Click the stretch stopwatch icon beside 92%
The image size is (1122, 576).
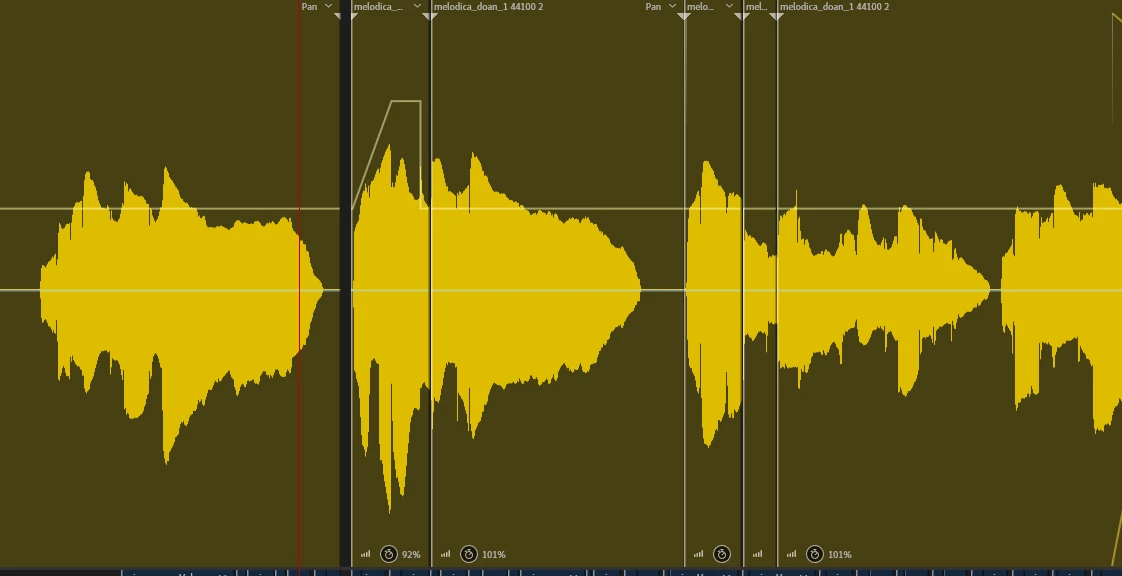389,554
